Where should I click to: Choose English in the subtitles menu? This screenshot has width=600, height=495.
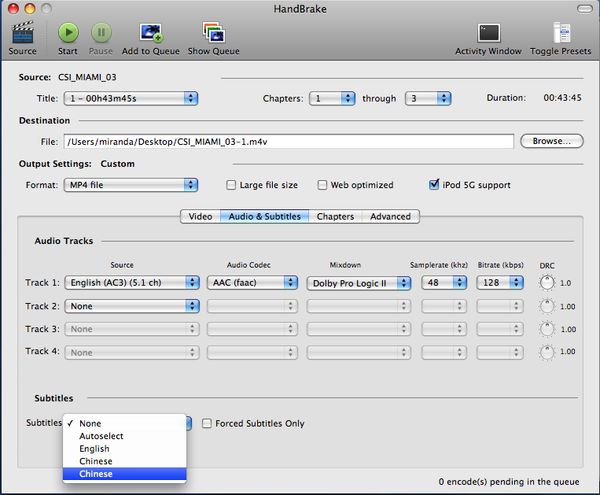pos(124,449)
